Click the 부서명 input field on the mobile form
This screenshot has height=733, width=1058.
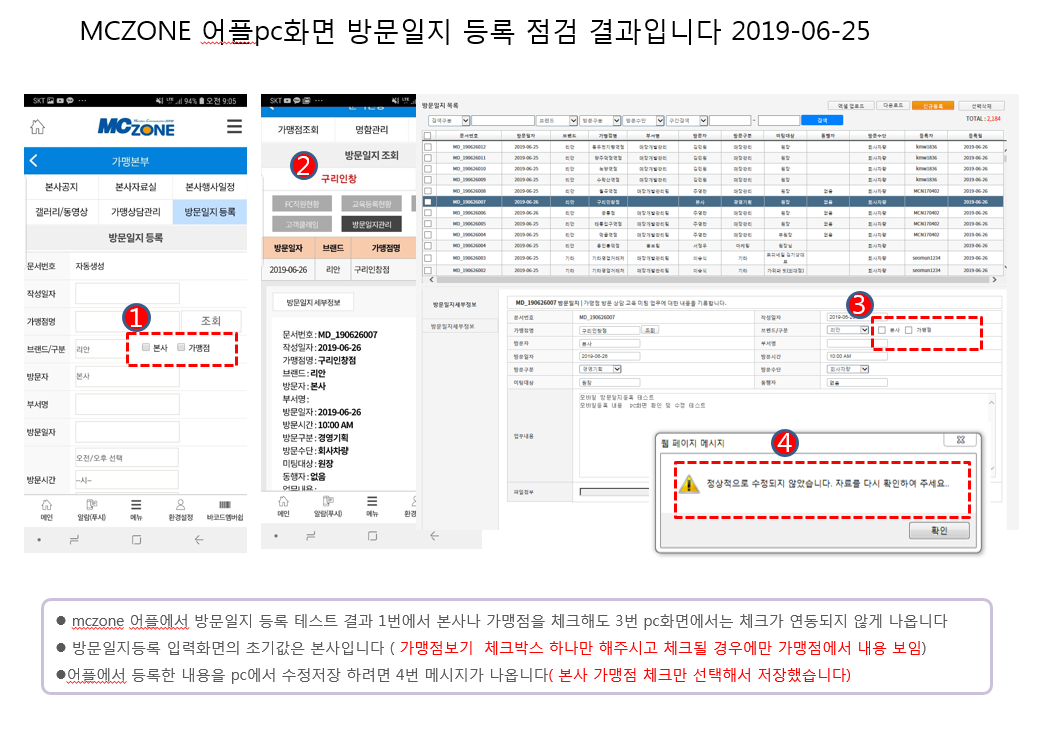tap(127, 404)
